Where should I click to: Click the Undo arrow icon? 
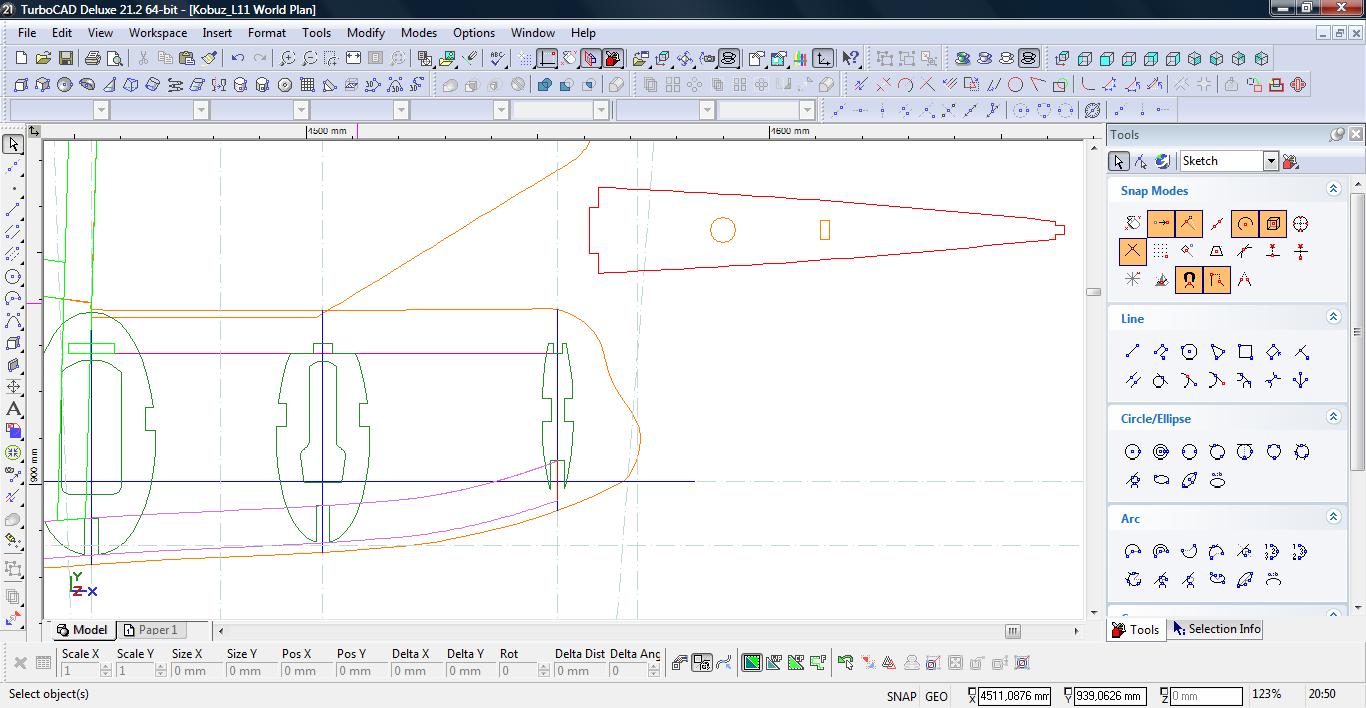(237, 59)
